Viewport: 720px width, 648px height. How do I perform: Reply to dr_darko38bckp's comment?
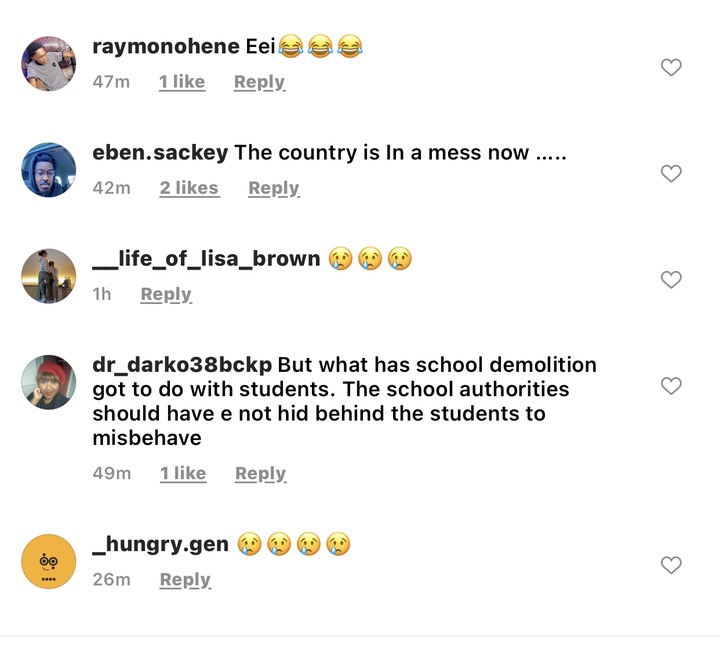coord(261,473)
